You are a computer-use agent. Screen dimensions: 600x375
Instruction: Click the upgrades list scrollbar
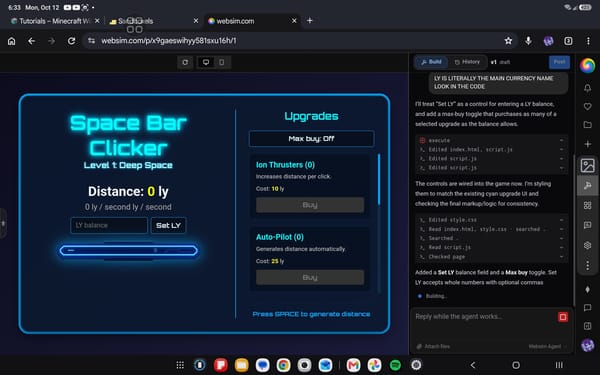click(379, 179)
